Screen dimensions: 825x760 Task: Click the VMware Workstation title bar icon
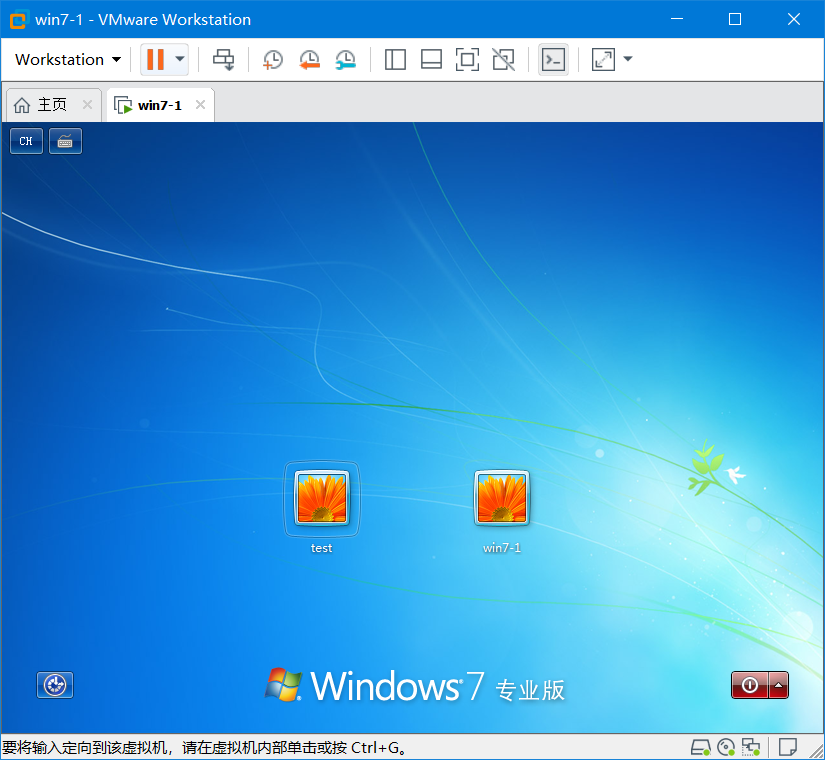(x=18, y=19)
